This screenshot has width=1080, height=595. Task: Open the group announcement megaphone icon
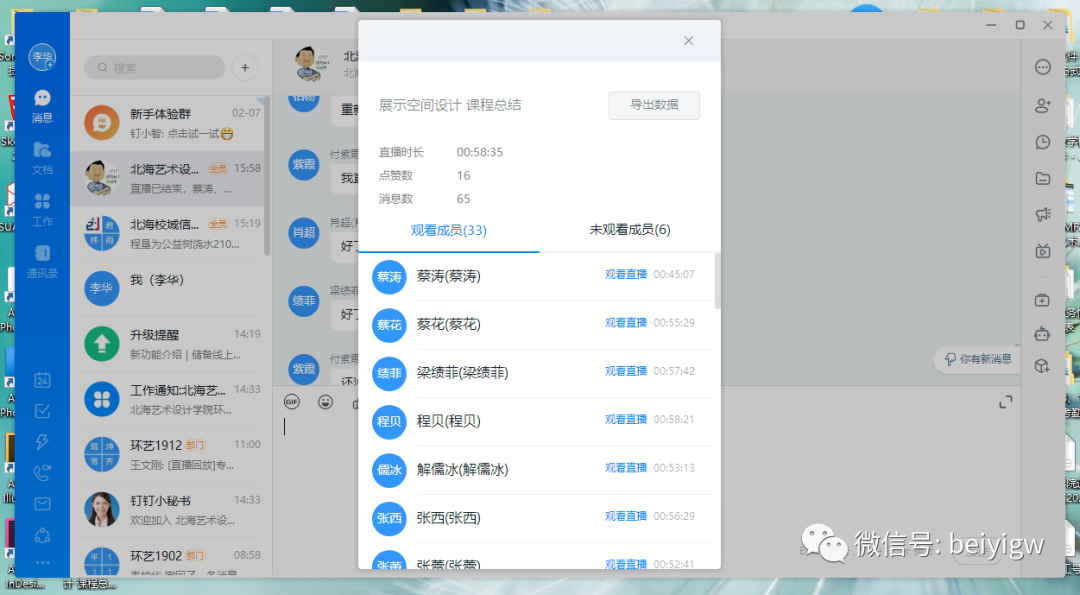pos(1043,214)
